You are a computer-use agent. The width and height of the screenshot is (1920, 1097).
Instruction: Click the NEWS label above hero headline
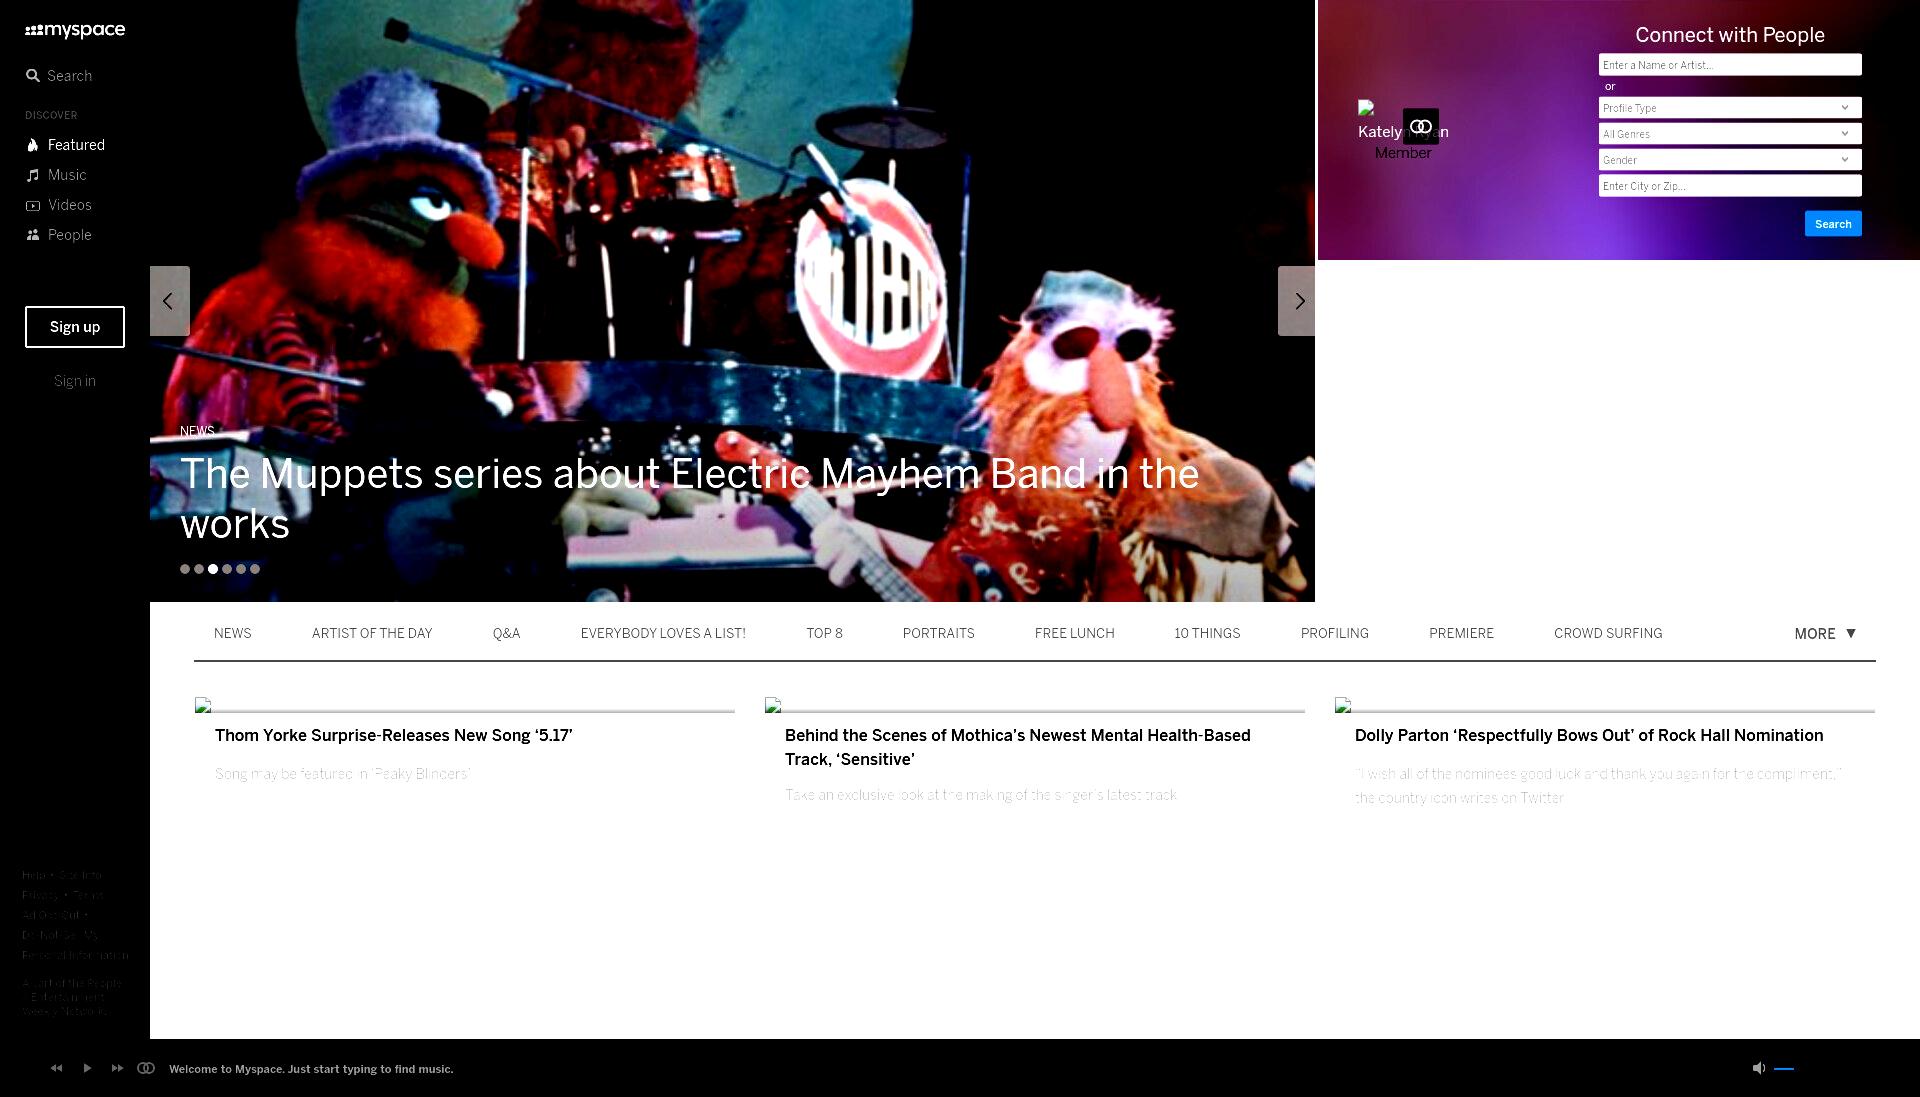click(x=197, y=431)
